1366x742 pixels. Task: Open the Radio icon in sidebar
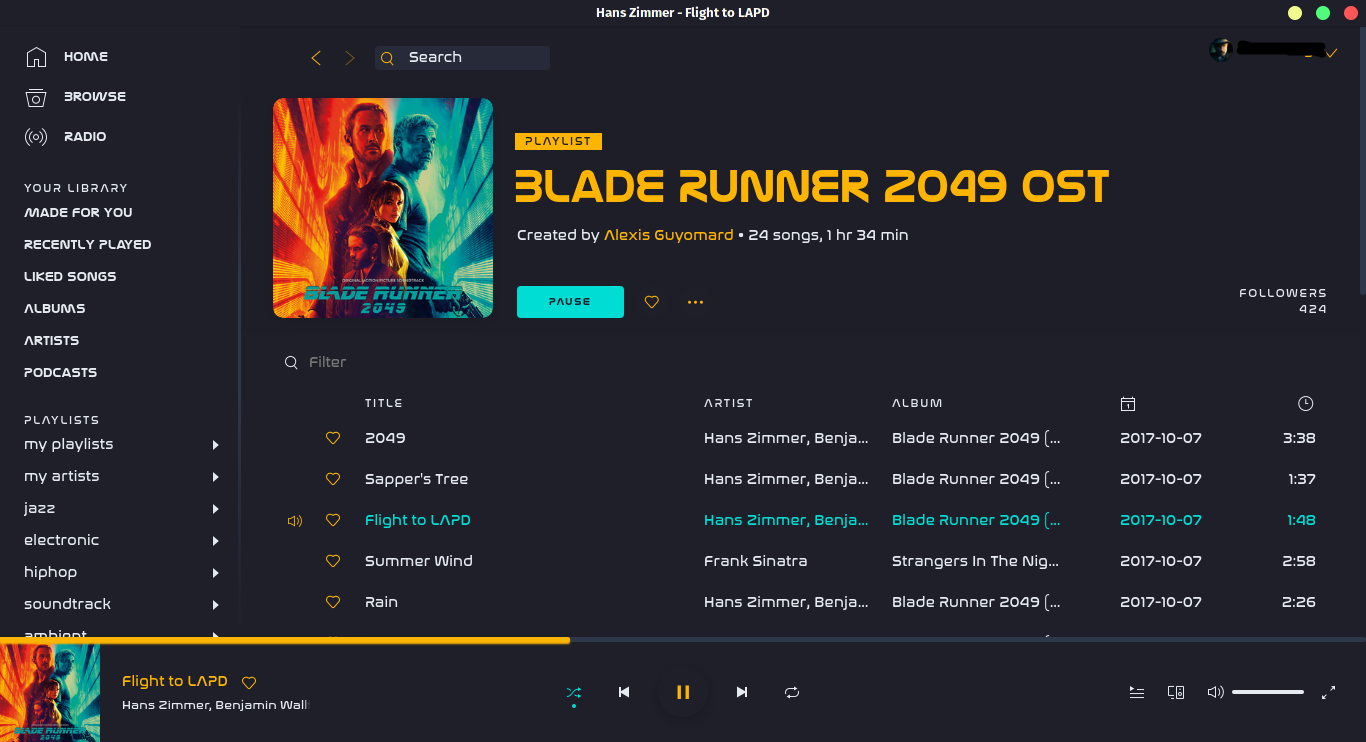point(36,137)
